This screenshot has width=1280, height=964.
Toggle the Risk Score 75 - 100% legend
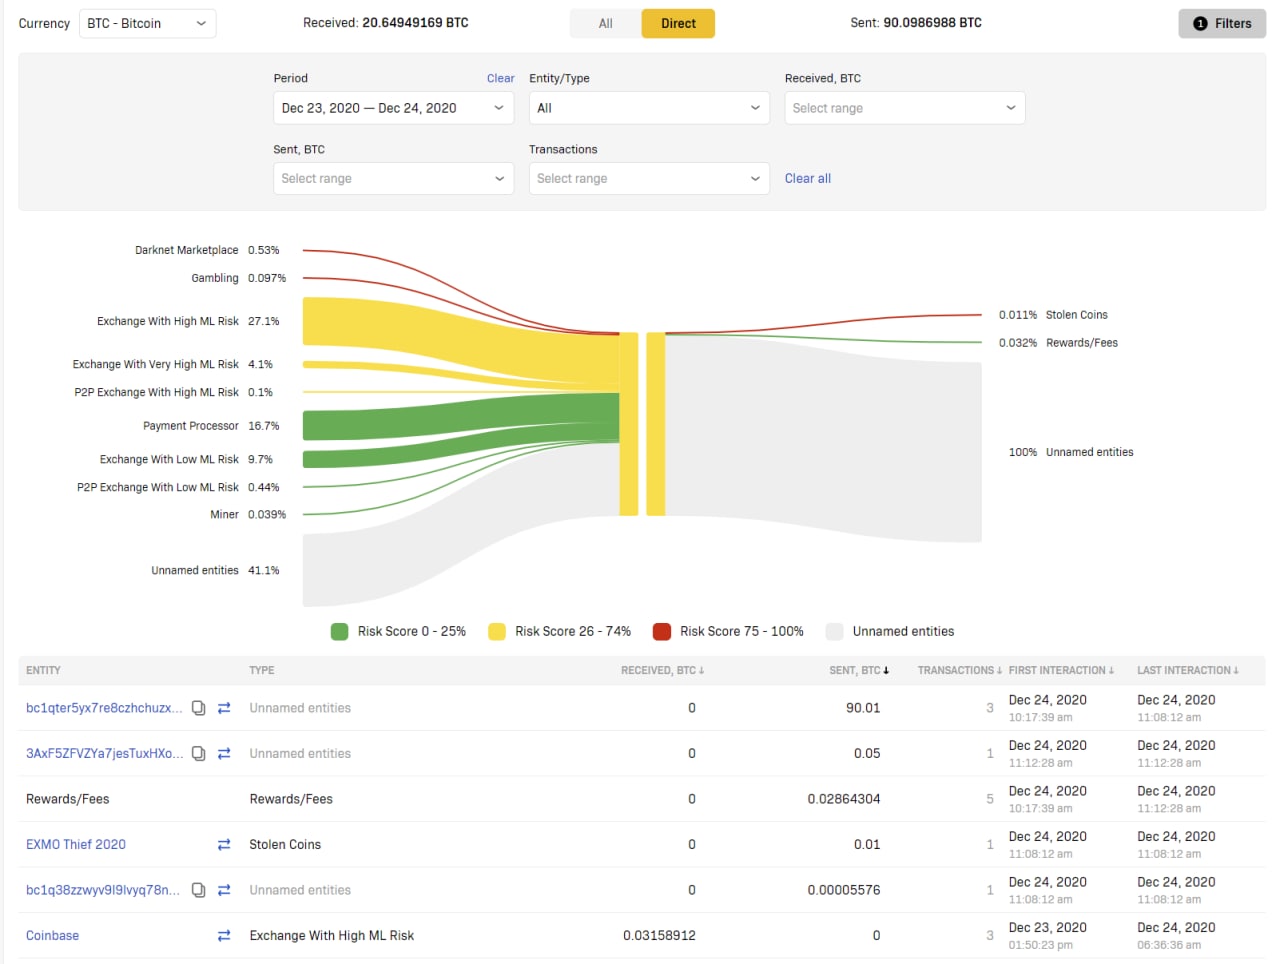728,632
